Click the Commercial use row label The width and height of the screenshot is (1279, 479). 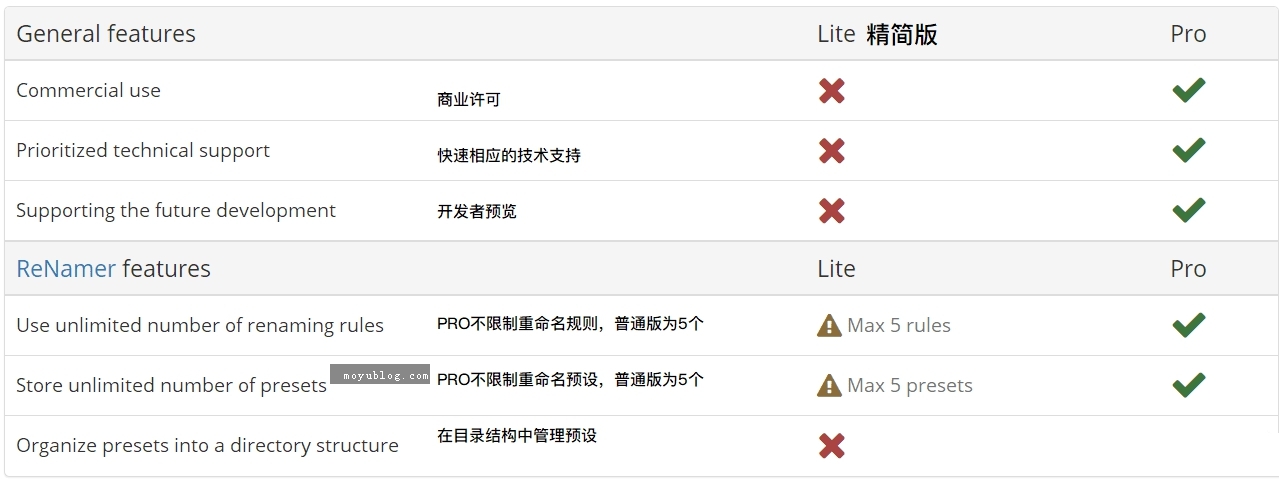pos(88,90)
